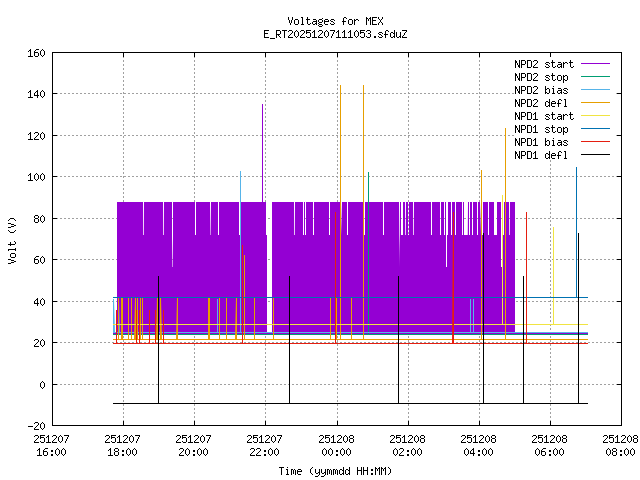Select the NPD1 stop legend entry

tap(541, 129)
